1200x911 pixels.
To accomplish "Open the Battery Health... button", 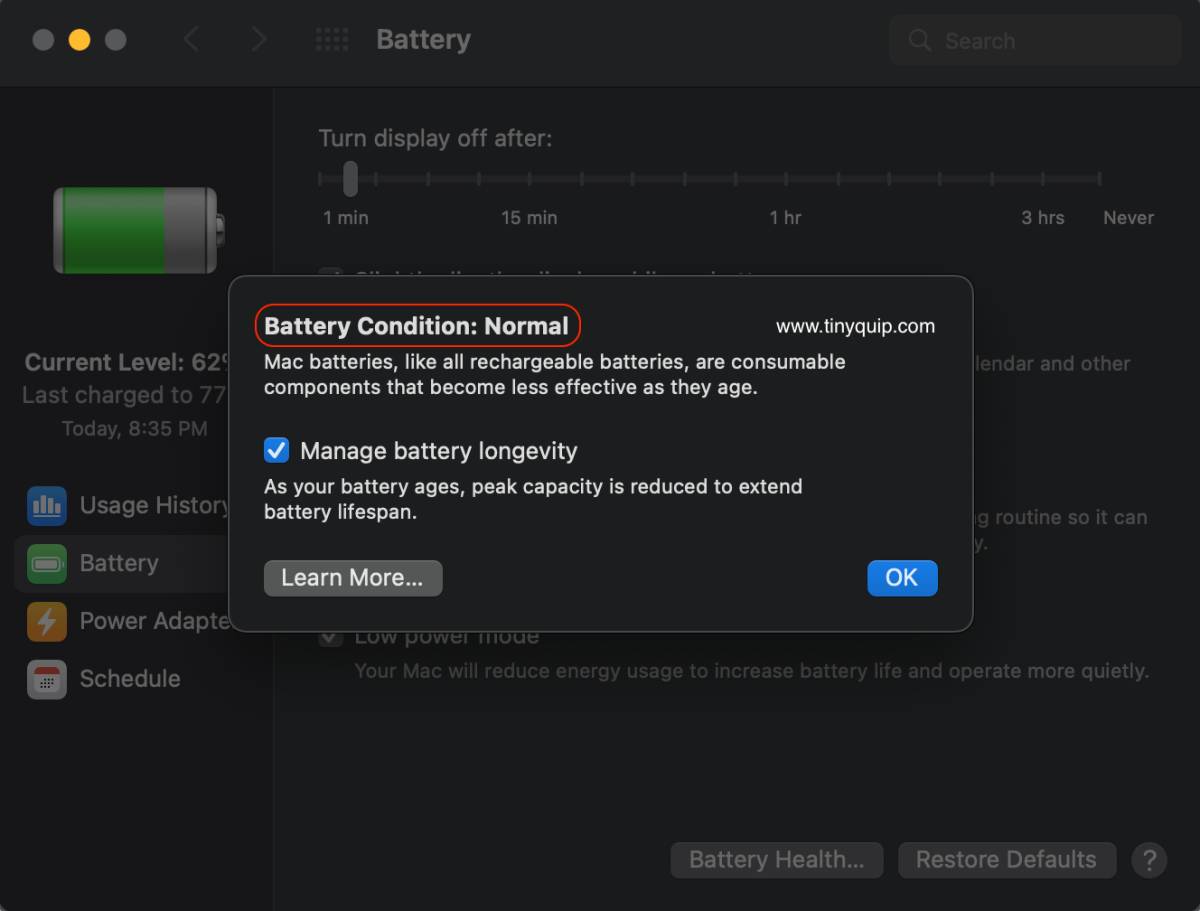I will pos(776,860).
